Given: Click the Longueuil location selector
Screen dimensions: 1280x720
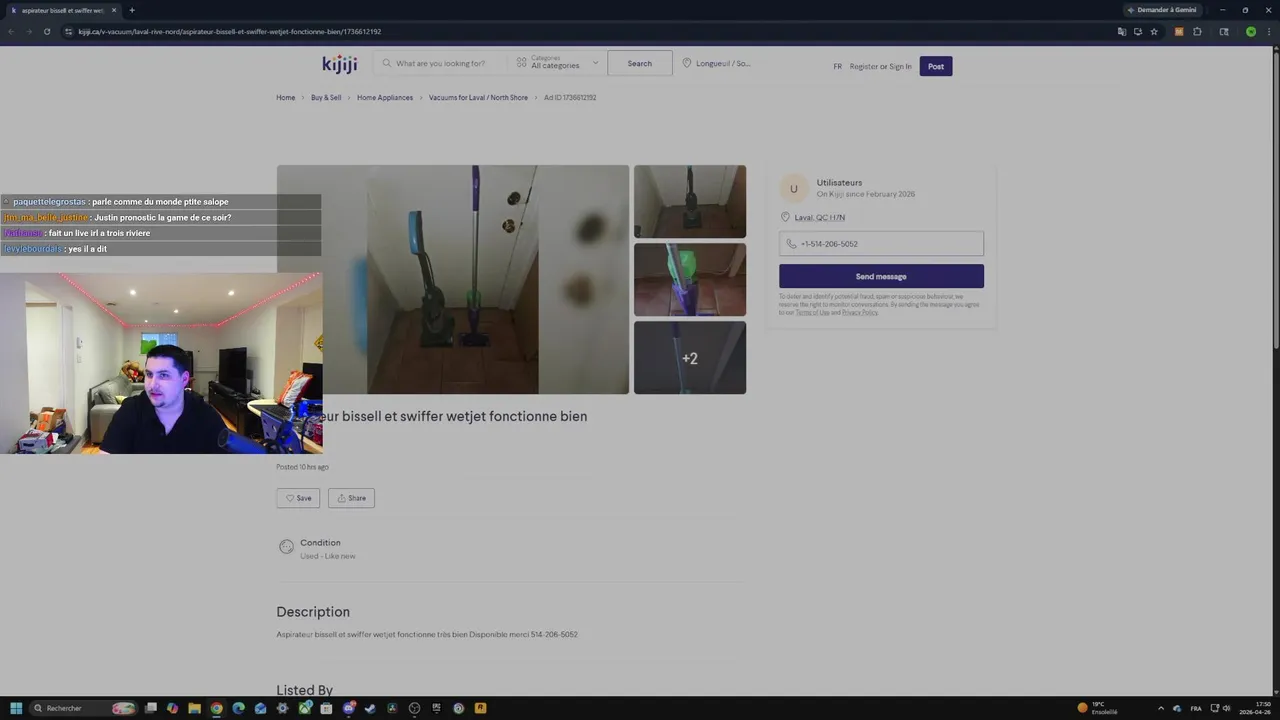Looking at the screenshot, I should click(x=716, y=63).
